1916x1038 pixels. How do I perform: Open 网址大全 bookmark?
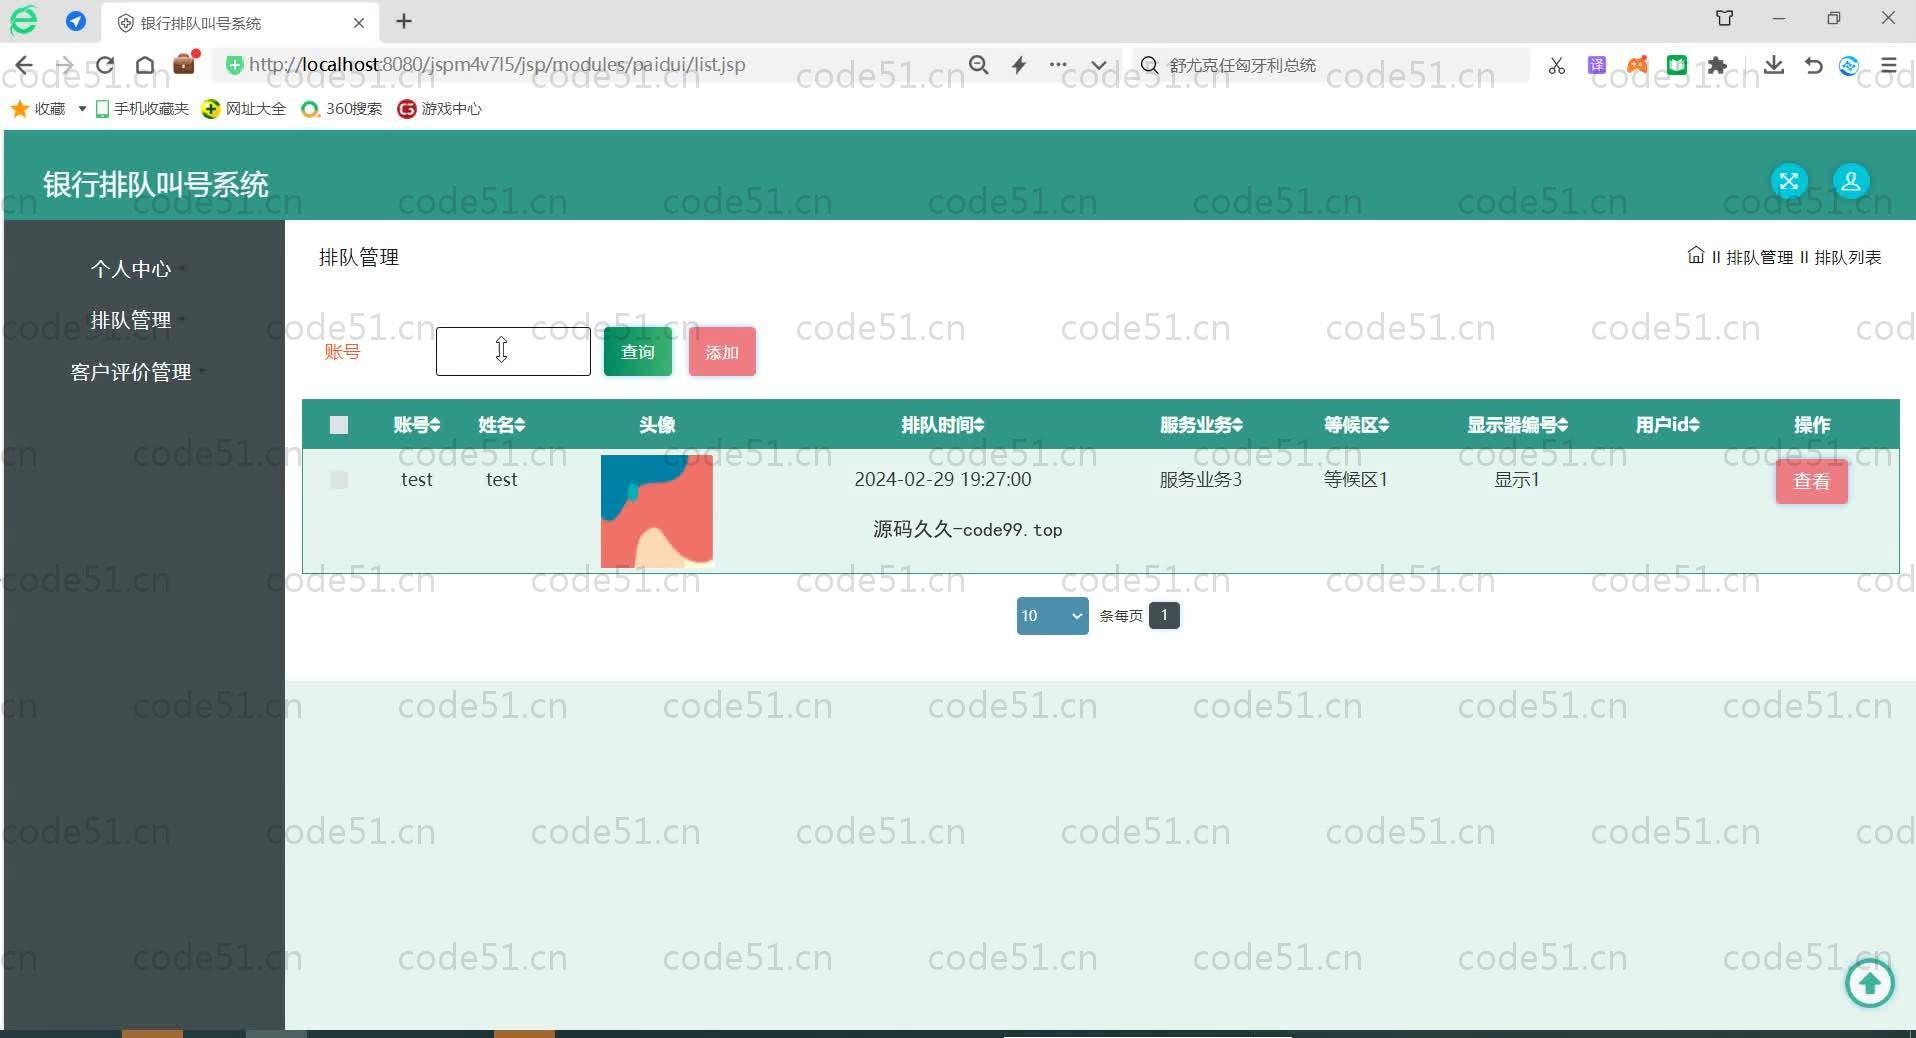[244, 108]
